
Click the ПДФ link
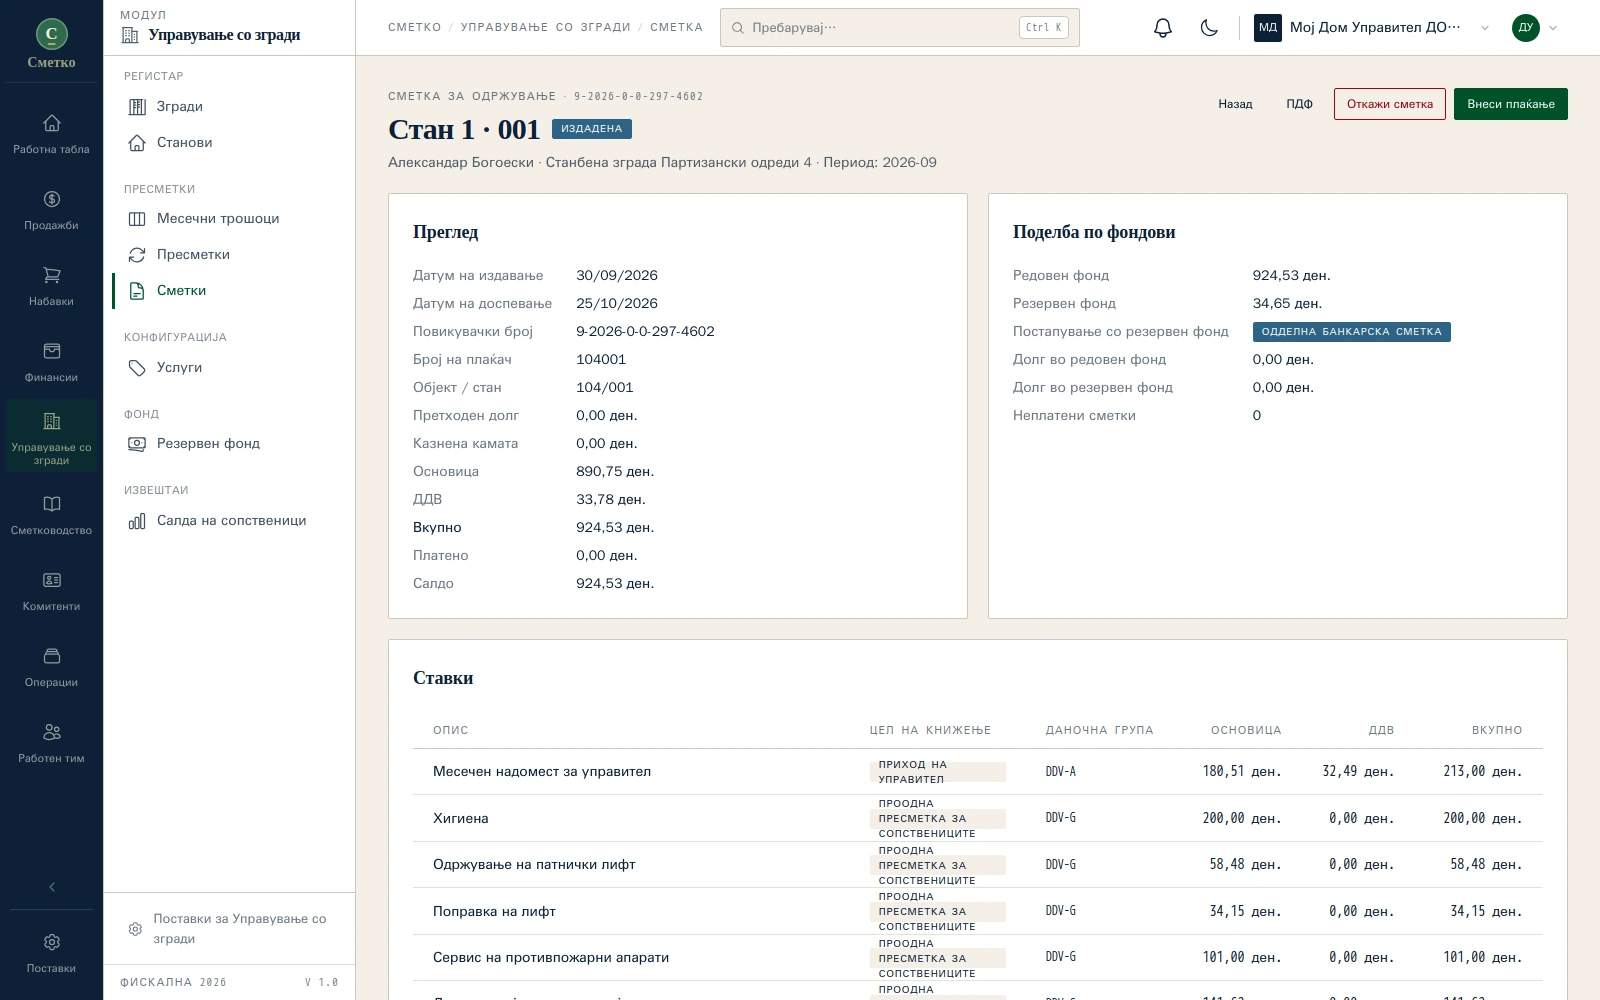1299,104
